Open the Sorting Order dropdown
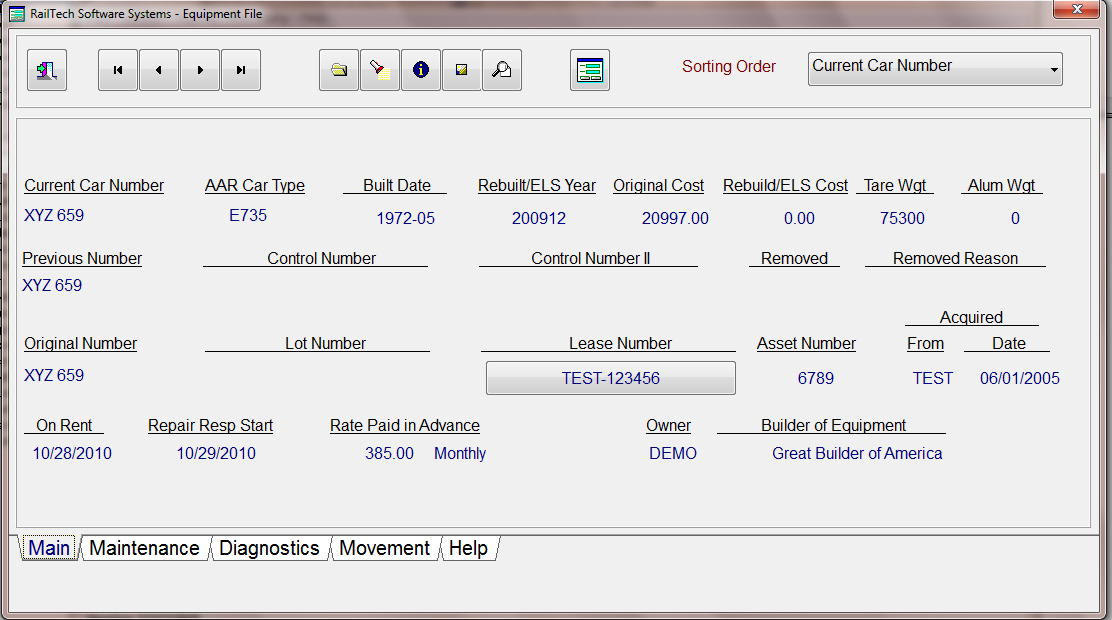1112x620 pixels. pos(935,69)
